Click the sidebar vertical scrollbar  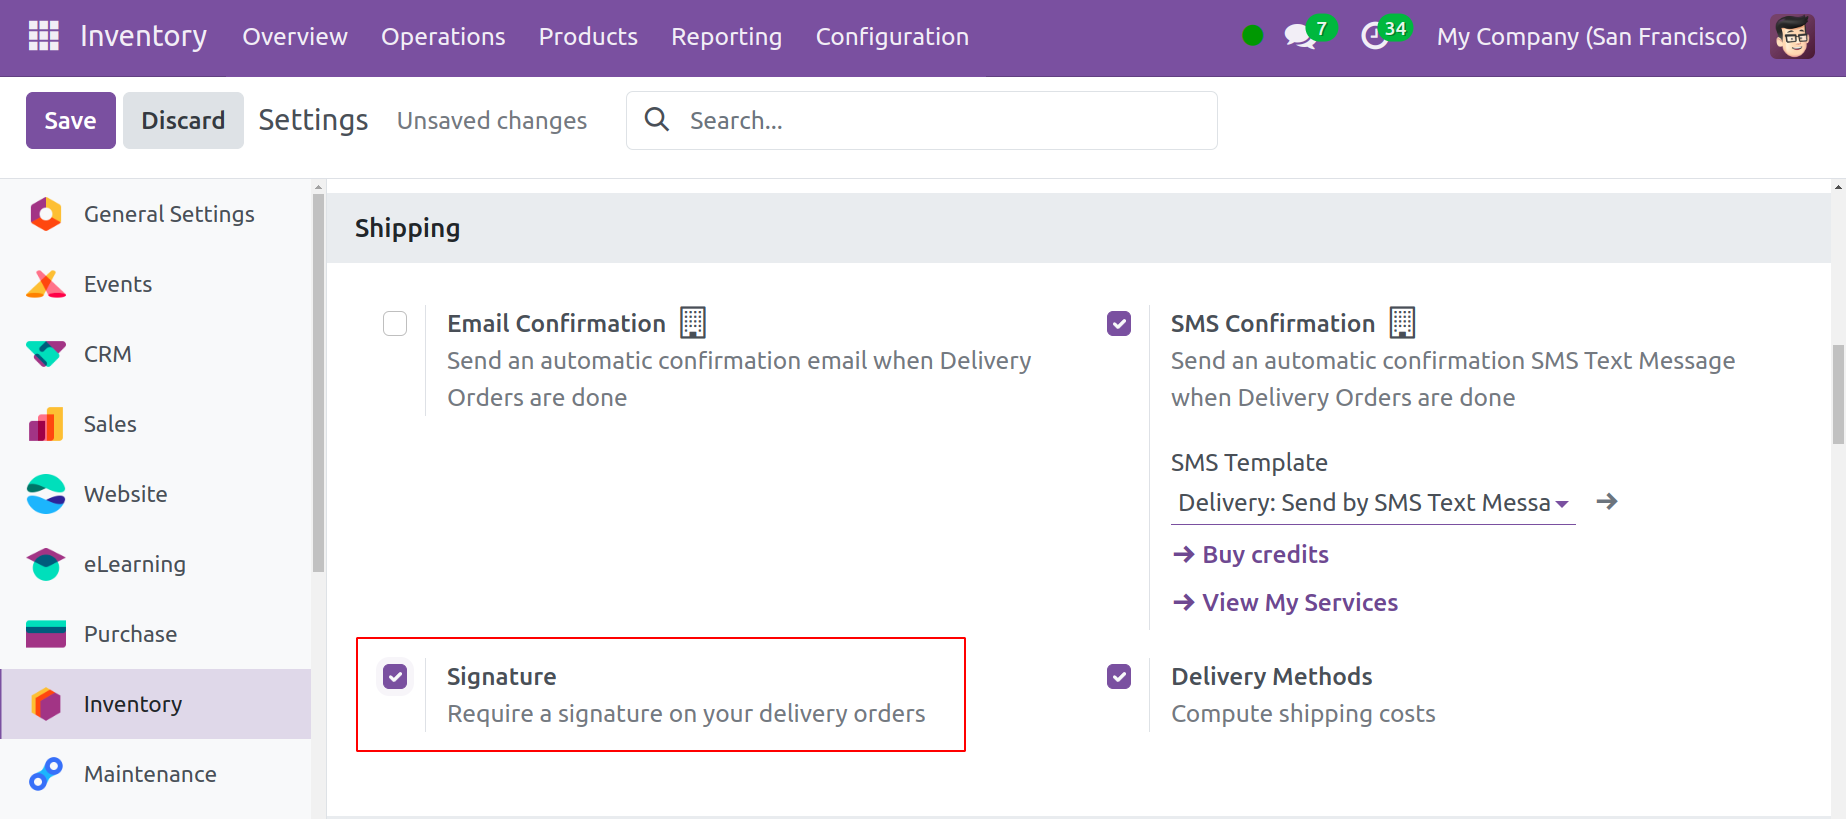point(318,380)
